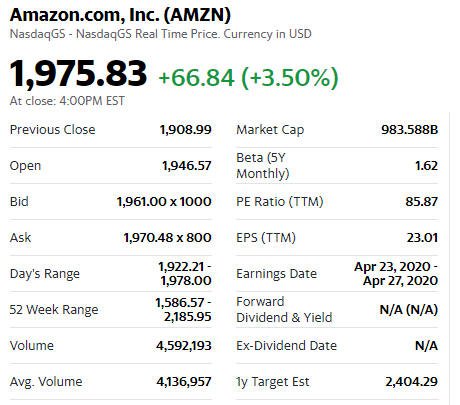
Task: Select the Market Cap value 983.588B
Action: (x=410, y=130)
